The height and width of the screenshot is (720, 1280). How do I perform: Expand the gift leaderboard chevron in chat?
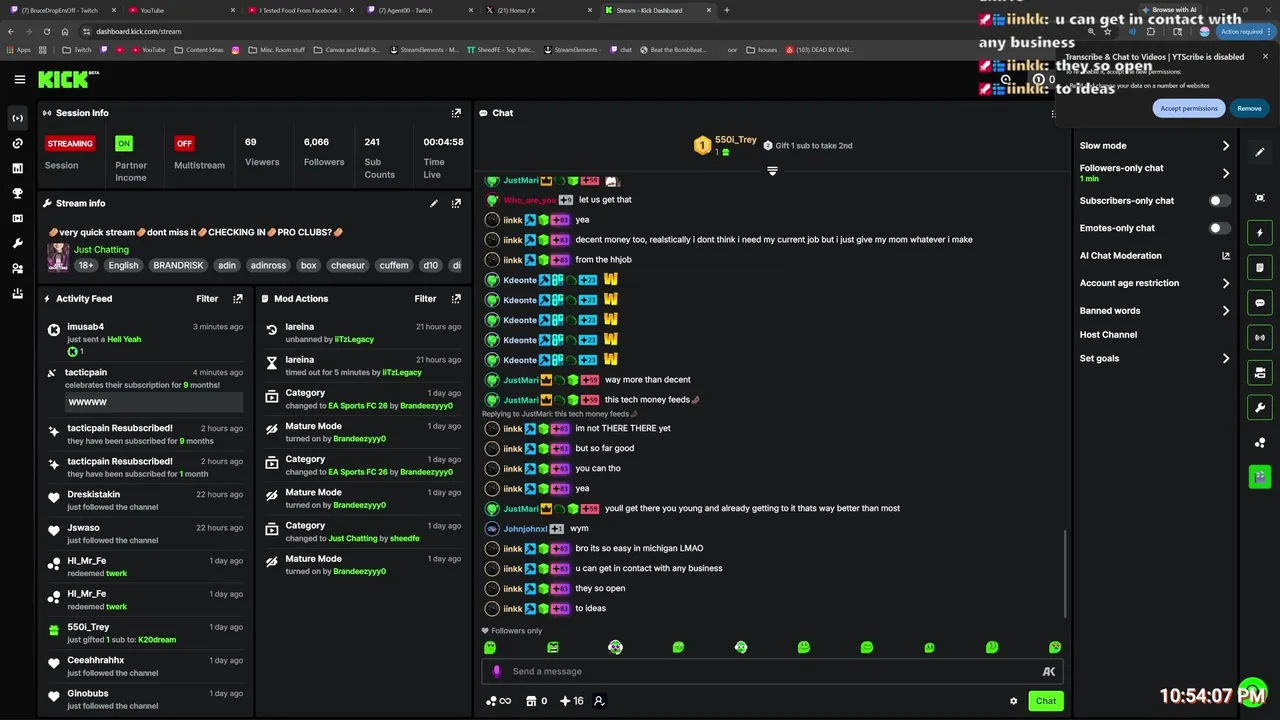coord(772,172)
